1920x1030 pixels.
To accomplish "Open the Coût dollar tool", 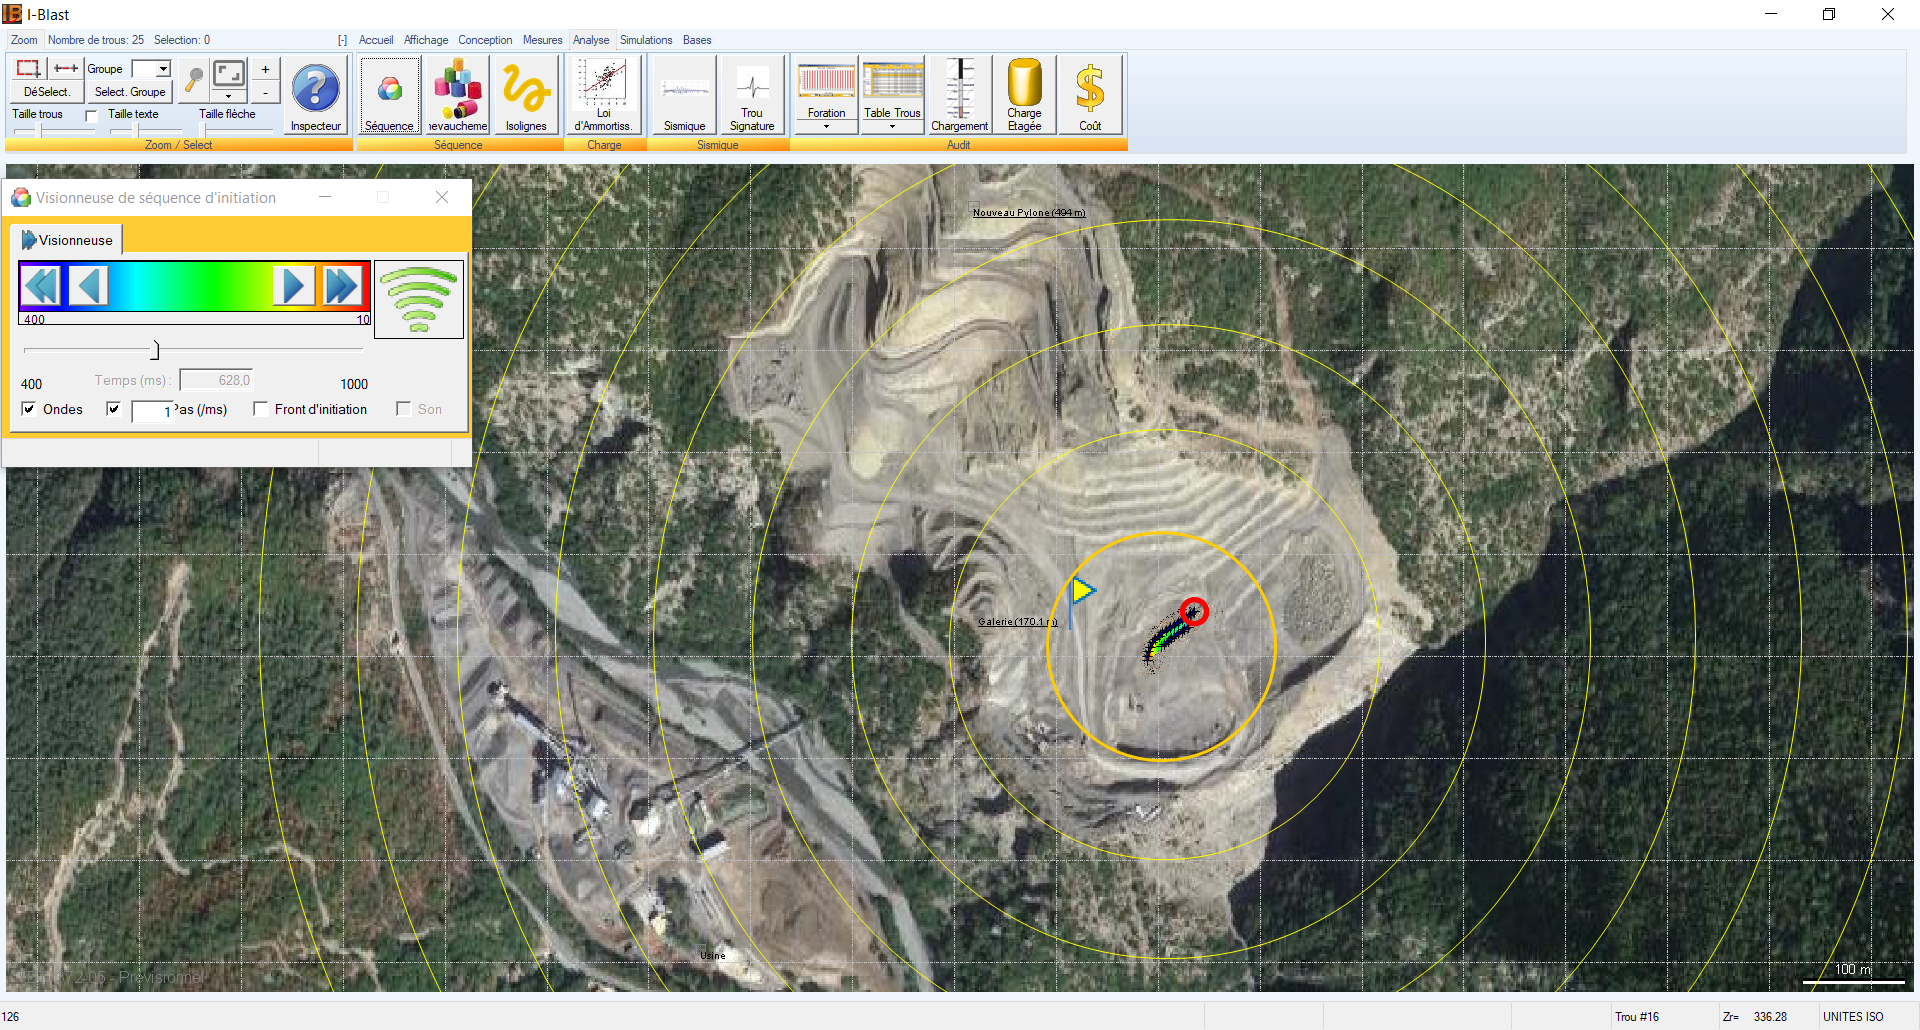I will [1090, 96].
